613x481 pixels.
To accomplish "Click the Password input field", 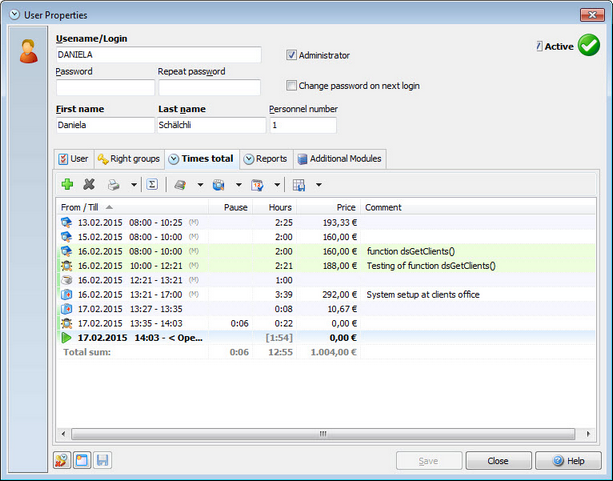I will pyautogui.click(x=105, y=88).
